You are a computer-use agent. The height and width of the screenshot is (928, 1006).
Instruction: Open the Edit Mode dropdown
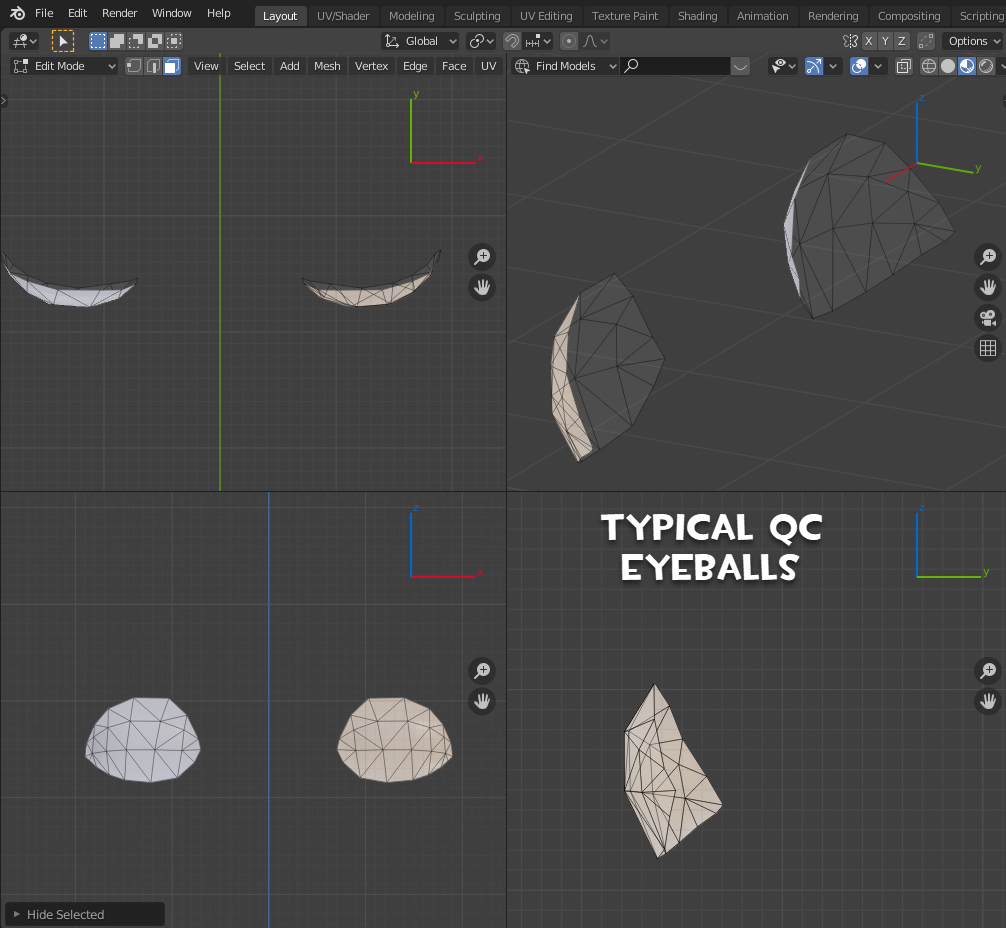(x=65, y=66)
